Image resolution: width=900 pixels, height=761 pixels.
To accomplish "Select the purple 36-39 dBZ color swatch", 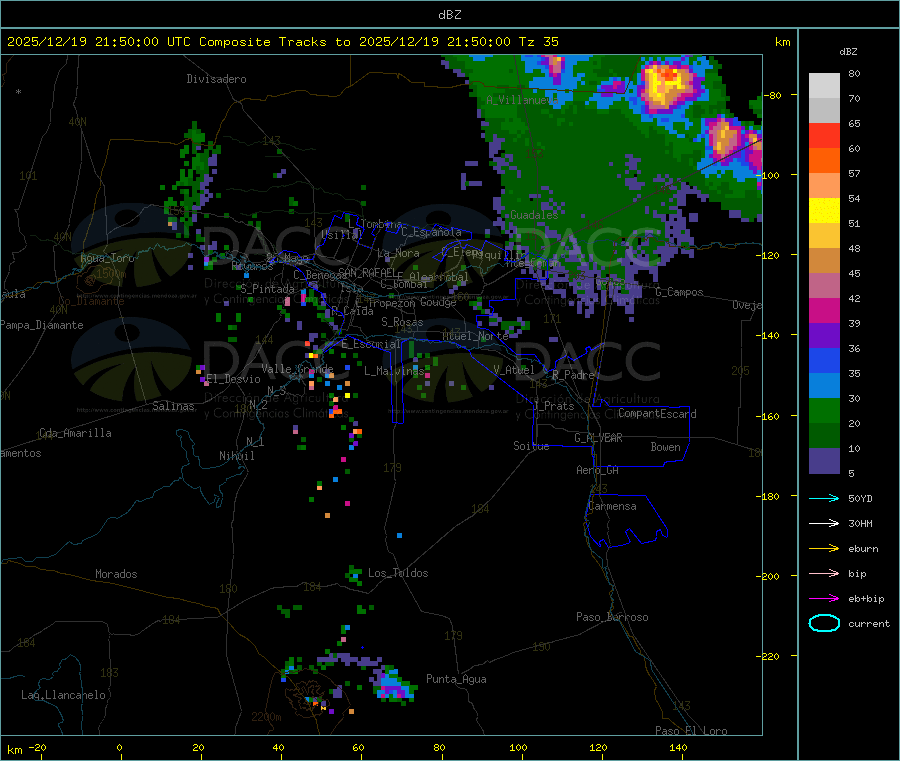I will point(824,336).
